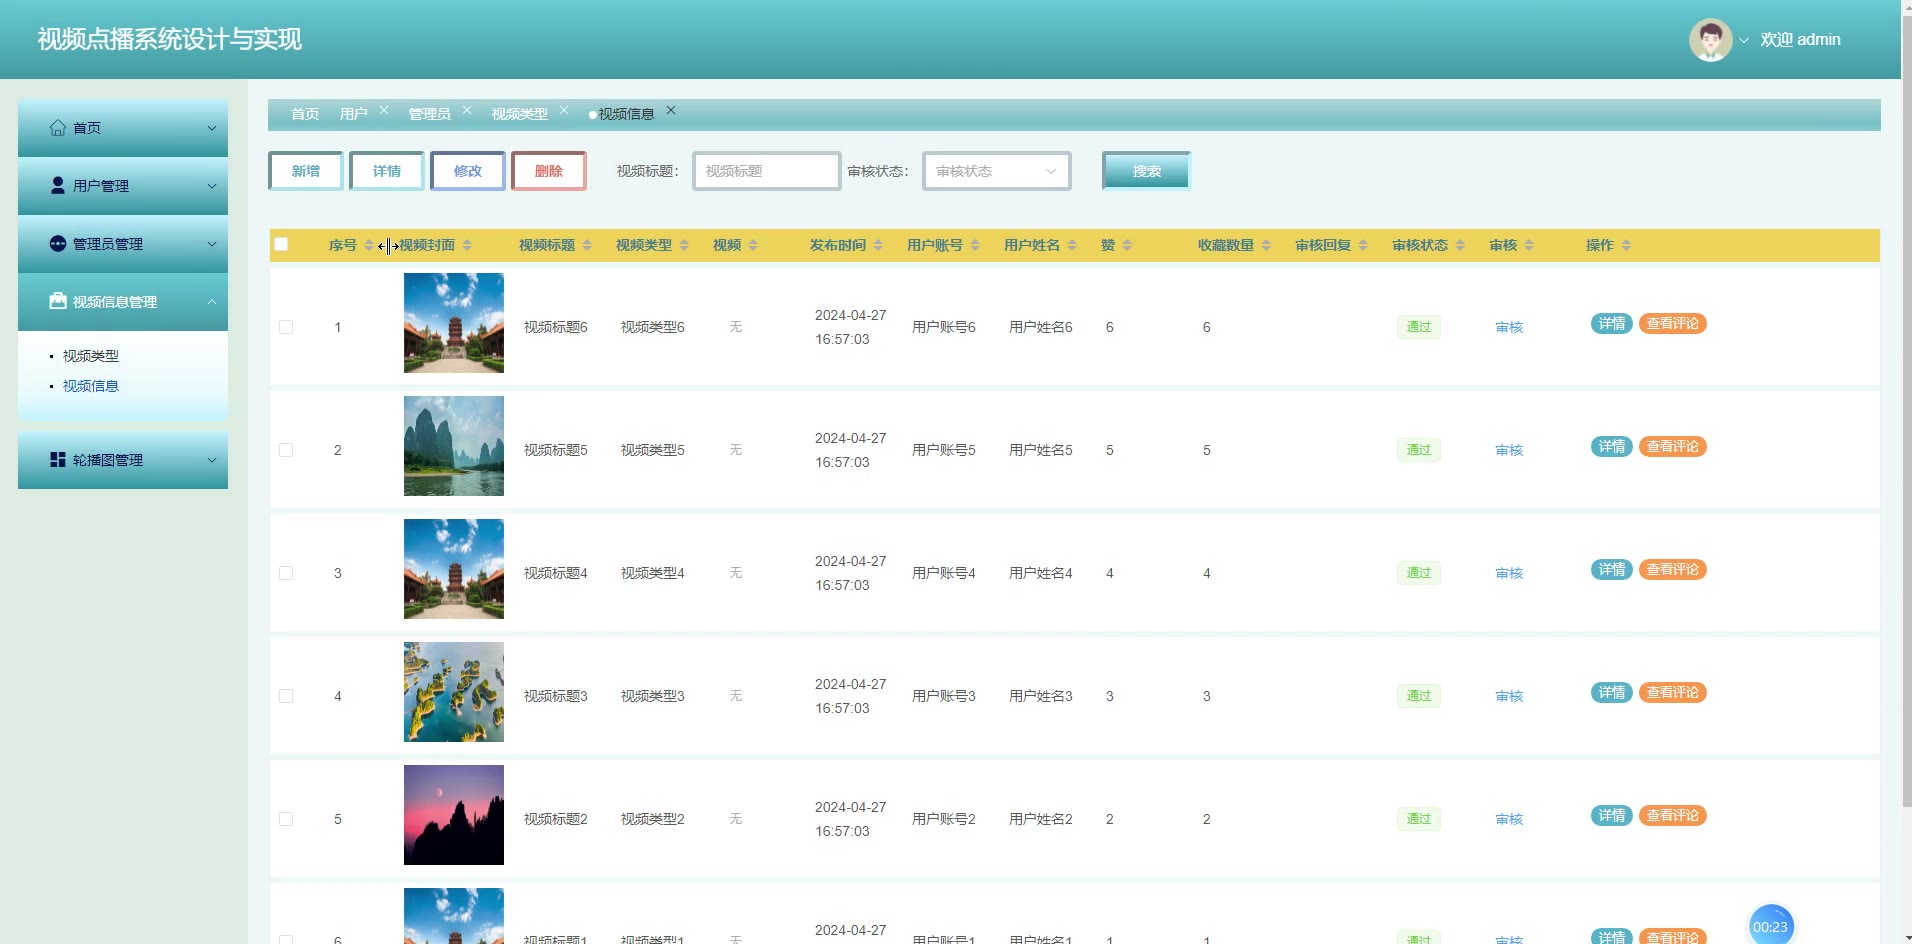Sort by 用户账号 column arrows

(x=975, y=245)
